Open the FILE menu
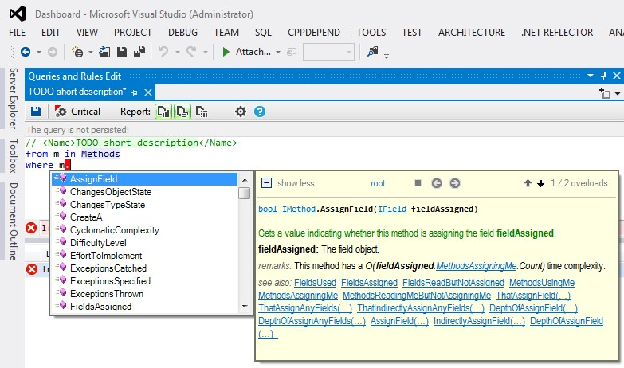The image size is (624, 368). pos(18,32)
